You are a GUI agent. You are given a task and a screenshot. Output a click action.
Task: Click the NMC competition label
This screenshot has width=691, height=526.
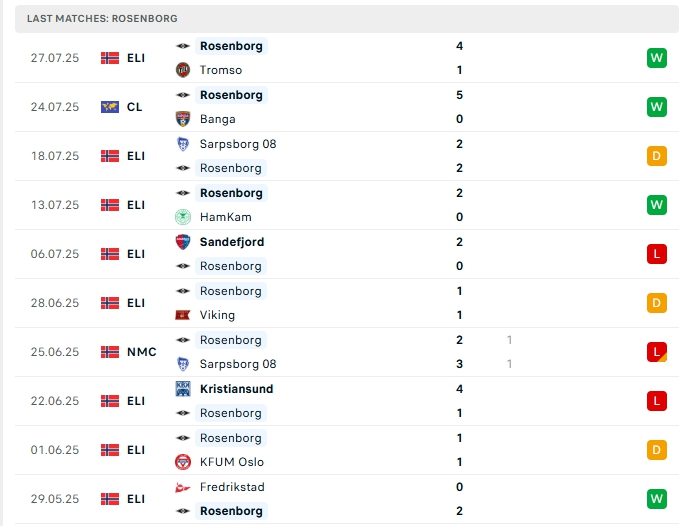141,352
